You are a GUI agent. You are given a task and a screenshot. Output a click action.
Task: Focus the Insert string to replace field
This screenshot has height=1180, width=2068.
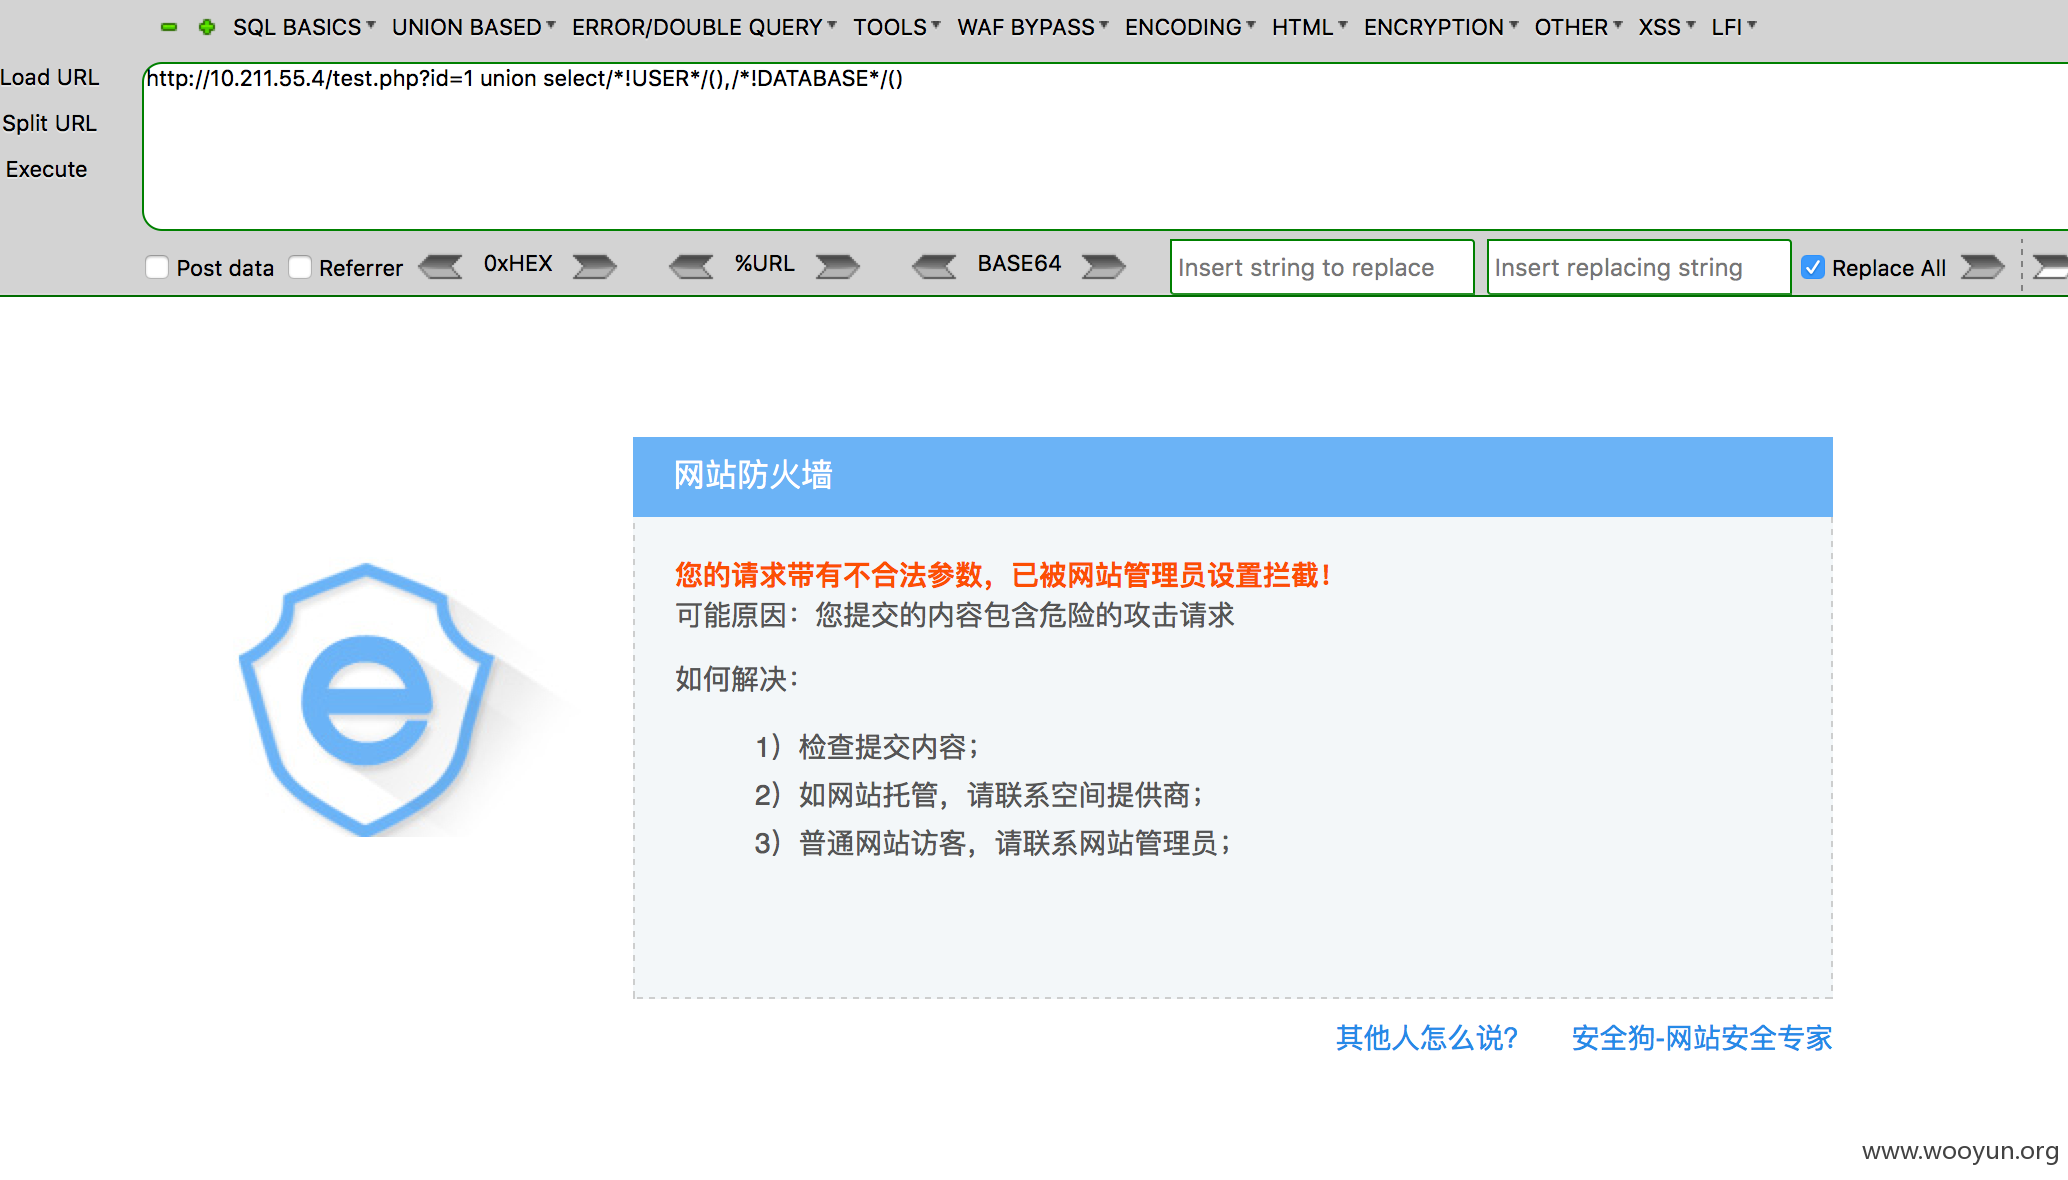tap(1322, 267)
